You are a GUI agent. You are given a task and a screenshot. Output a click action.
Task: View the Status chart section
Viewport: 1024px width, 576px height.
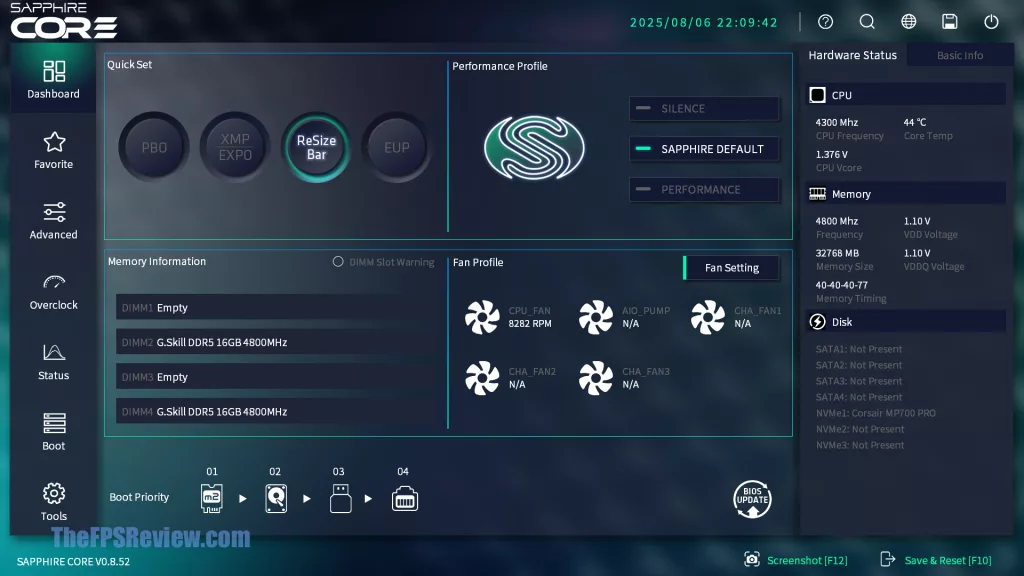click(x=54, y=362)
